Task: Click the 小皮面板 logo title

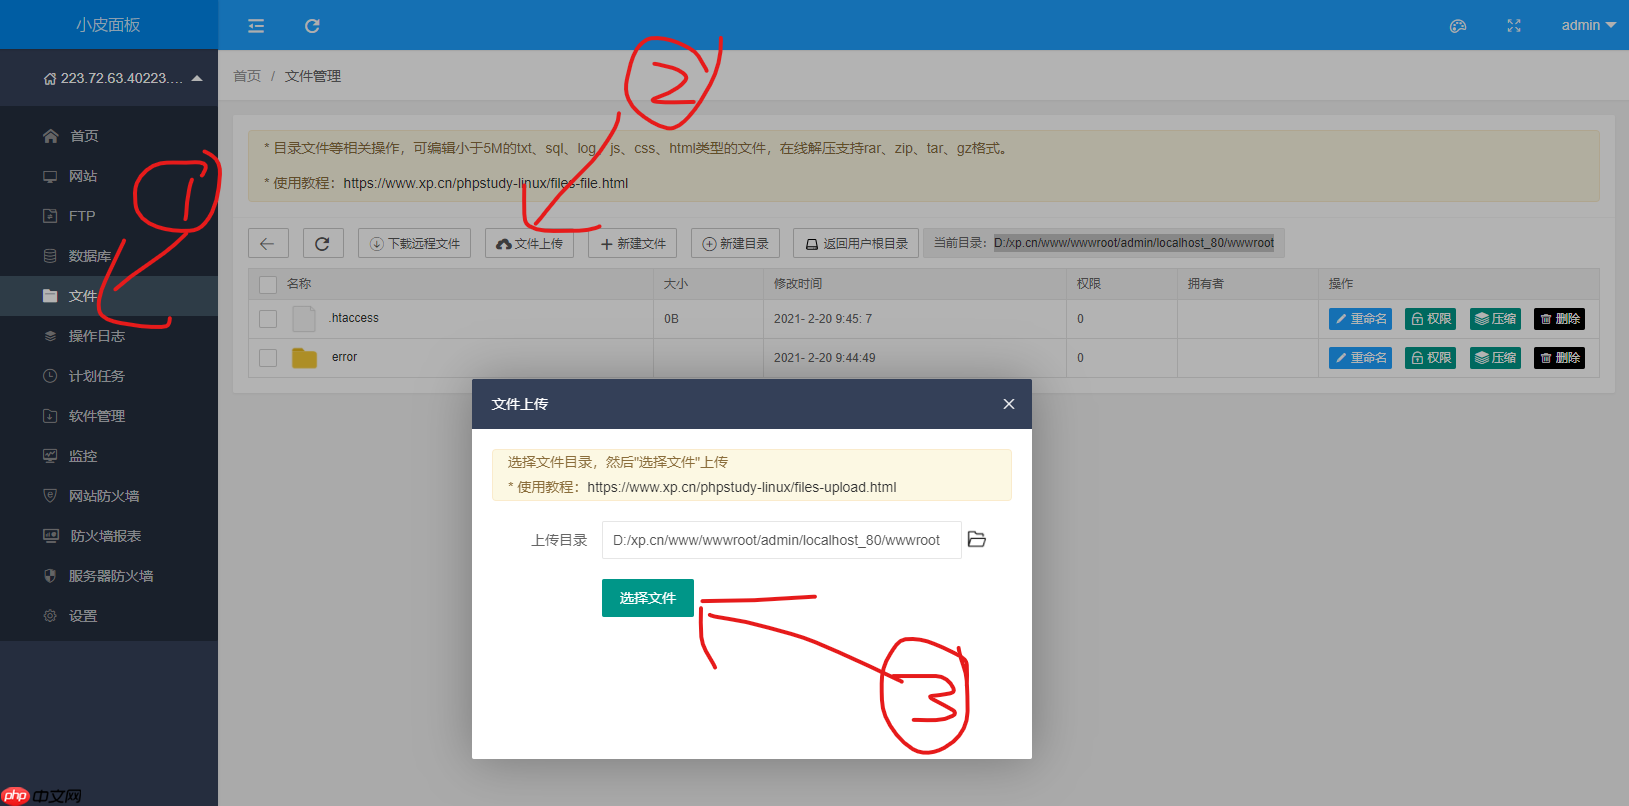Action: click(x=108, y=25)
